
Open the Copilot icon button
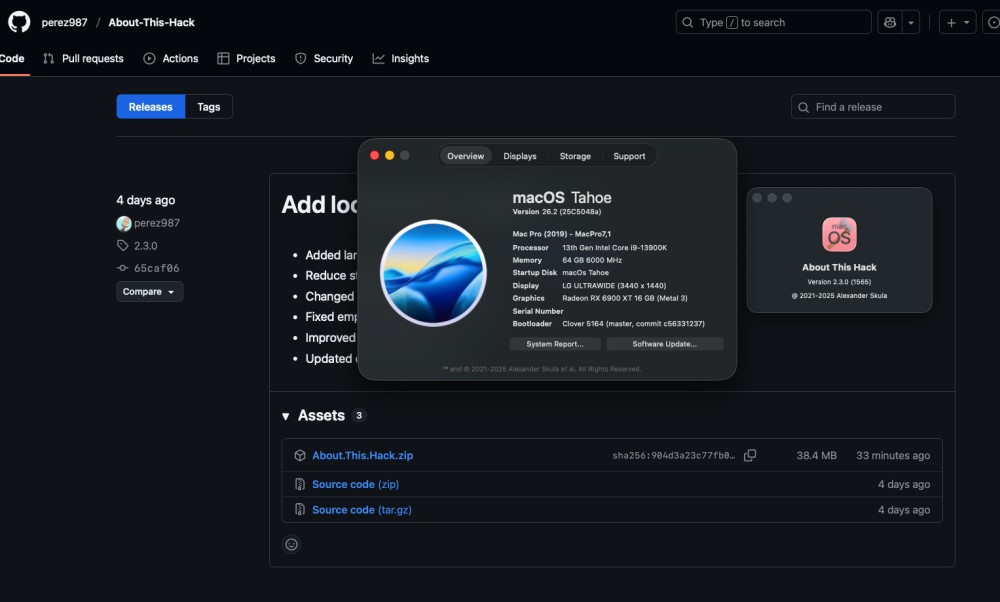point(890,22)
